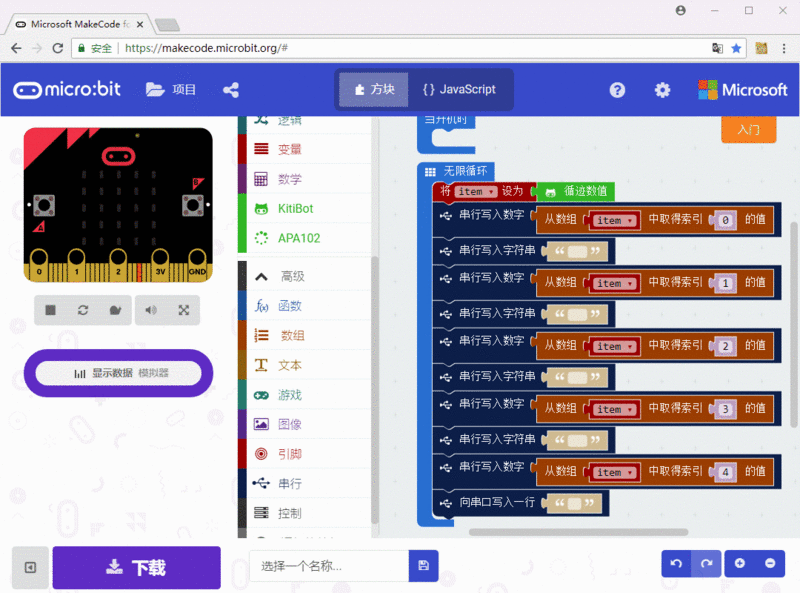Click the workspace vertical scrollbar
The image size is (800, 593).
pos(794,324)
